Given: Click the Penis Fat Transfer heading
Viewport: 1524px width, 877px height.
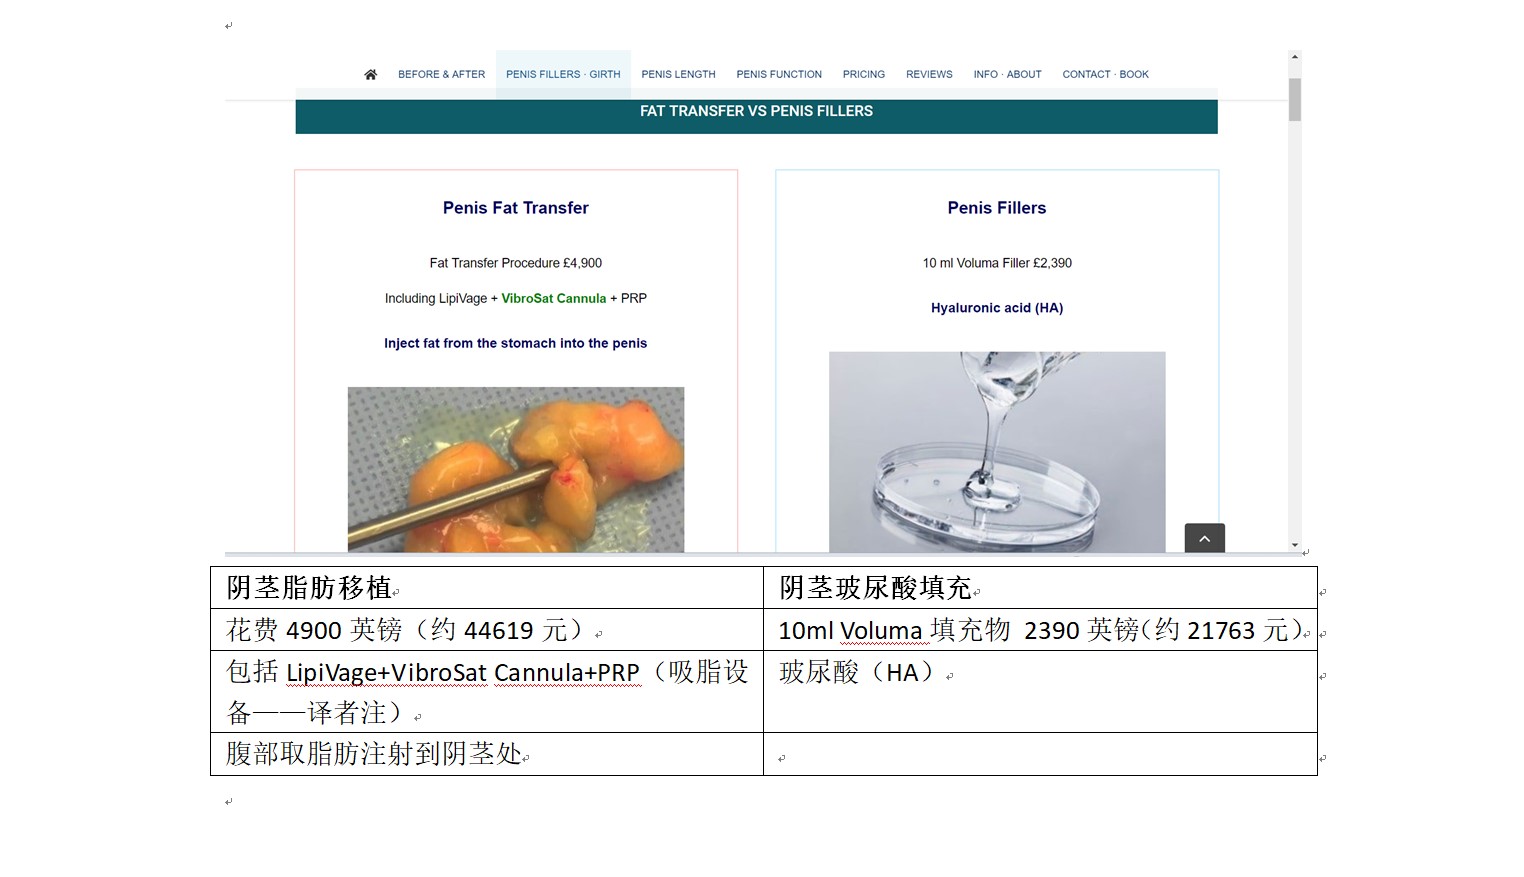Looking at the screenshot, I should (516, 208).
